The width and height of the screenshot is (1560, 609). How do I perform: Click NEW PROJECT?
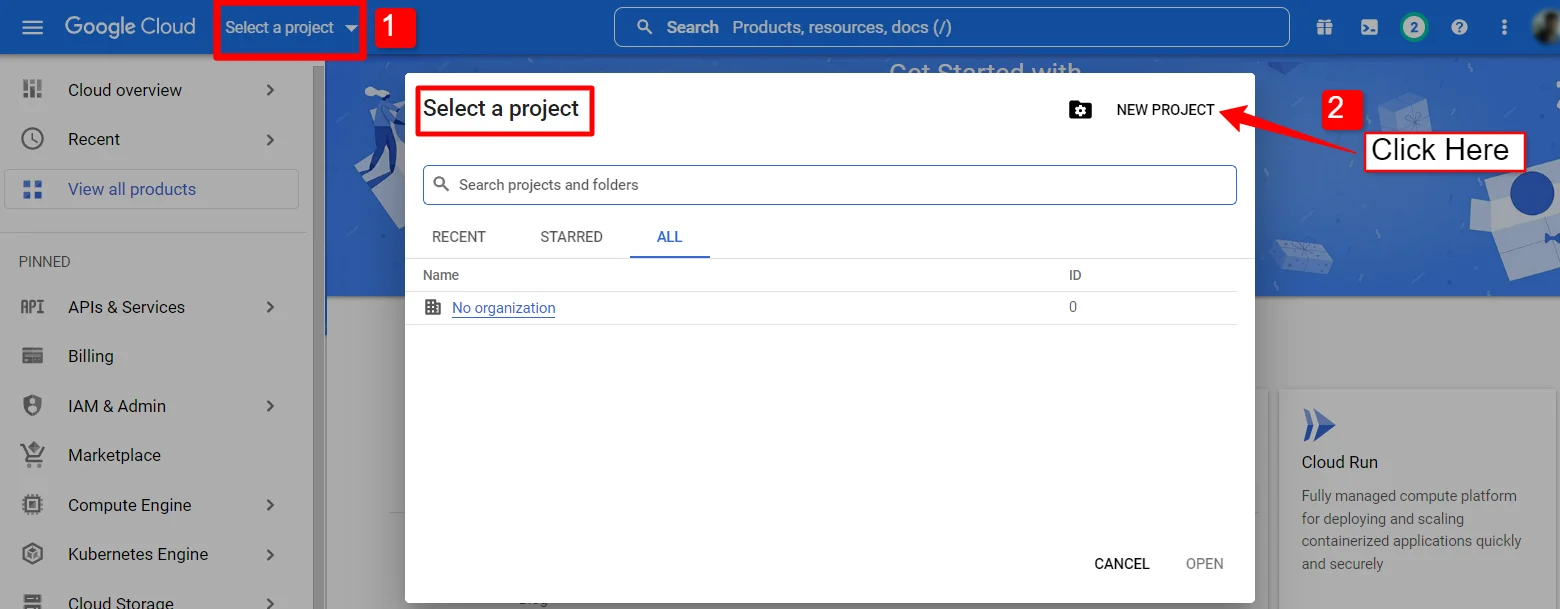coord(1167,110)
